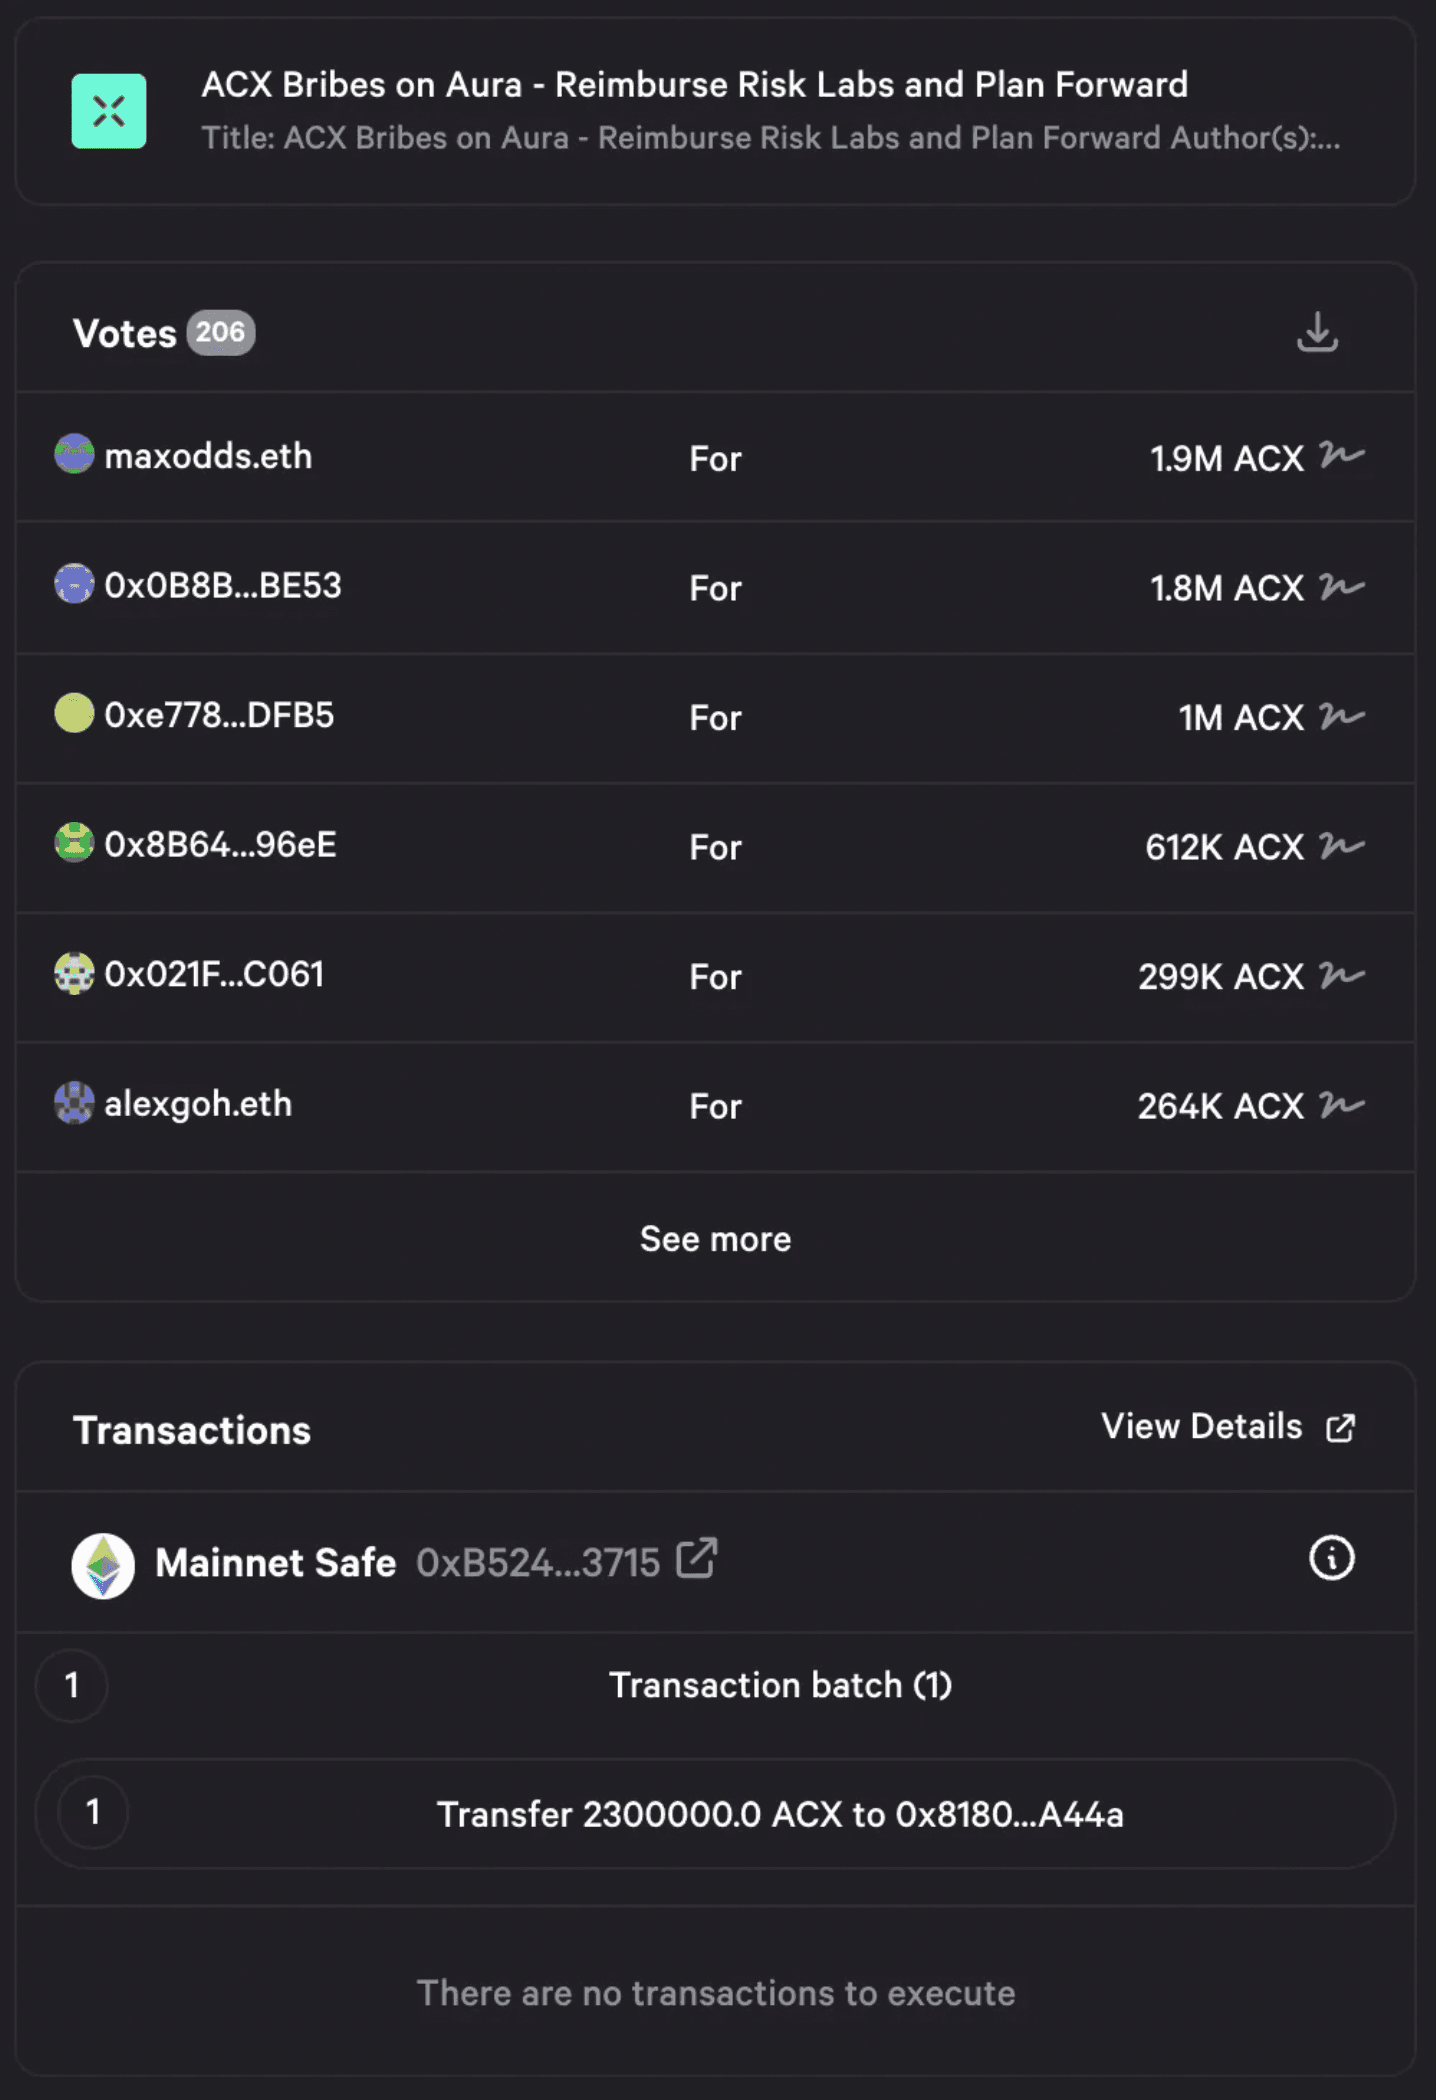
Task: Open the Mainnet Safe address external link icon
Action: [697, 1559]
